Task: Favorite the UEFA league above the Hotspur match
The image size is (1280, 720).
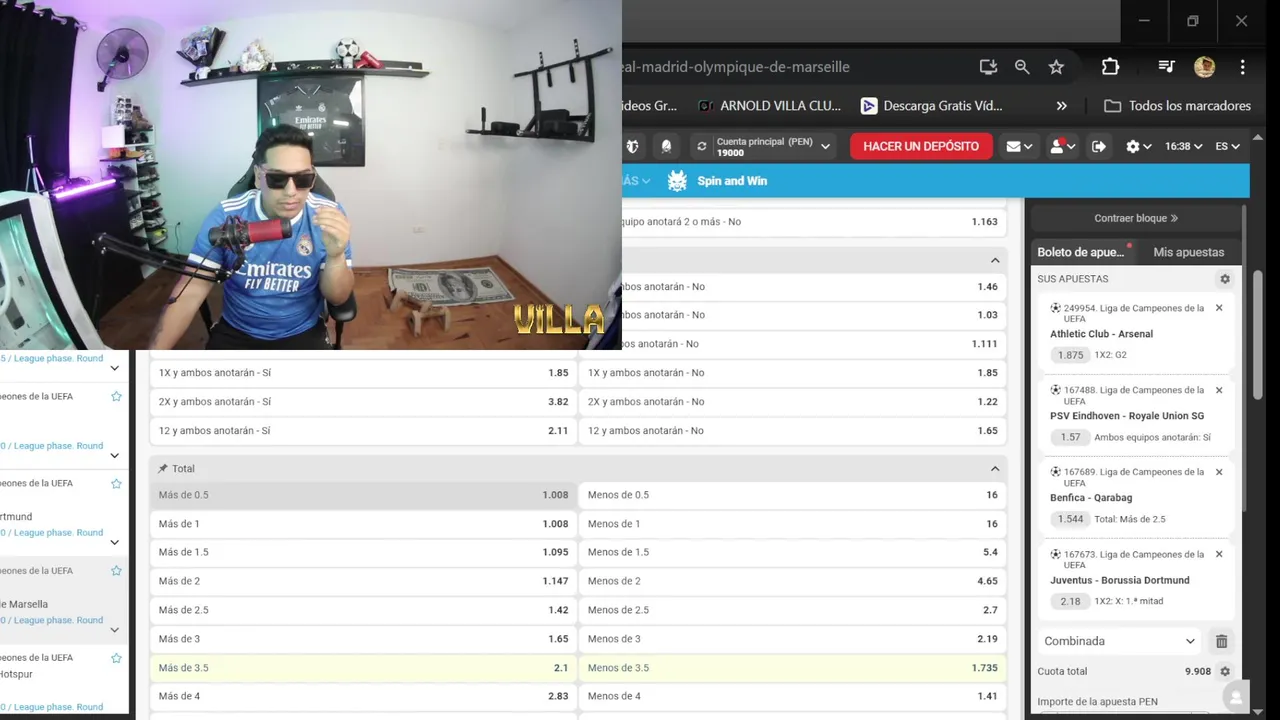Action: coord(116,657)
